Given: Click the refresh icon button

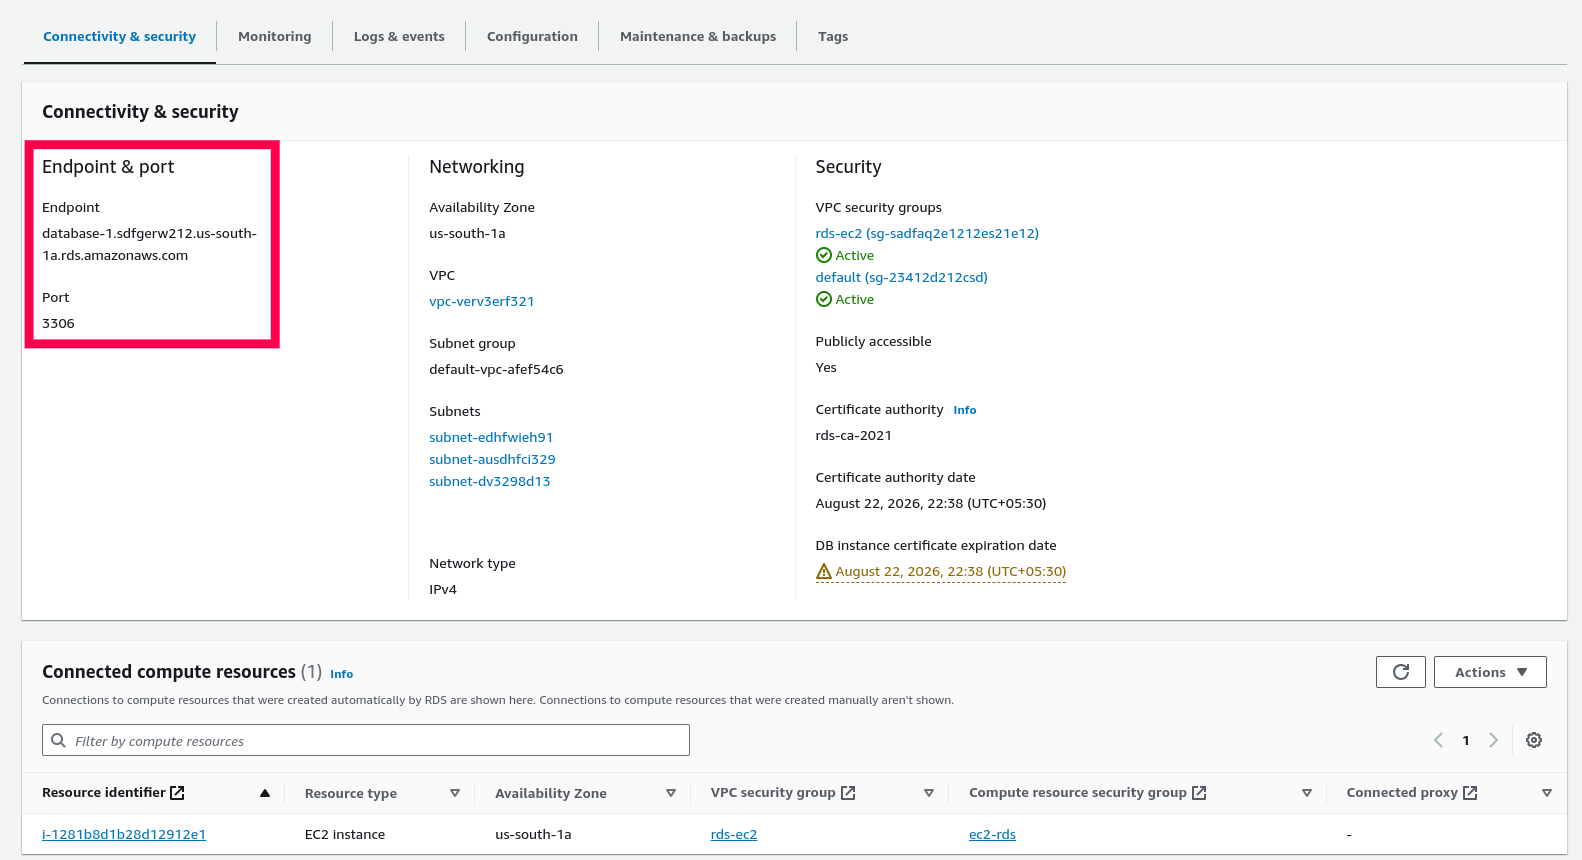Looking at the screenshot, I should 1401,672.
